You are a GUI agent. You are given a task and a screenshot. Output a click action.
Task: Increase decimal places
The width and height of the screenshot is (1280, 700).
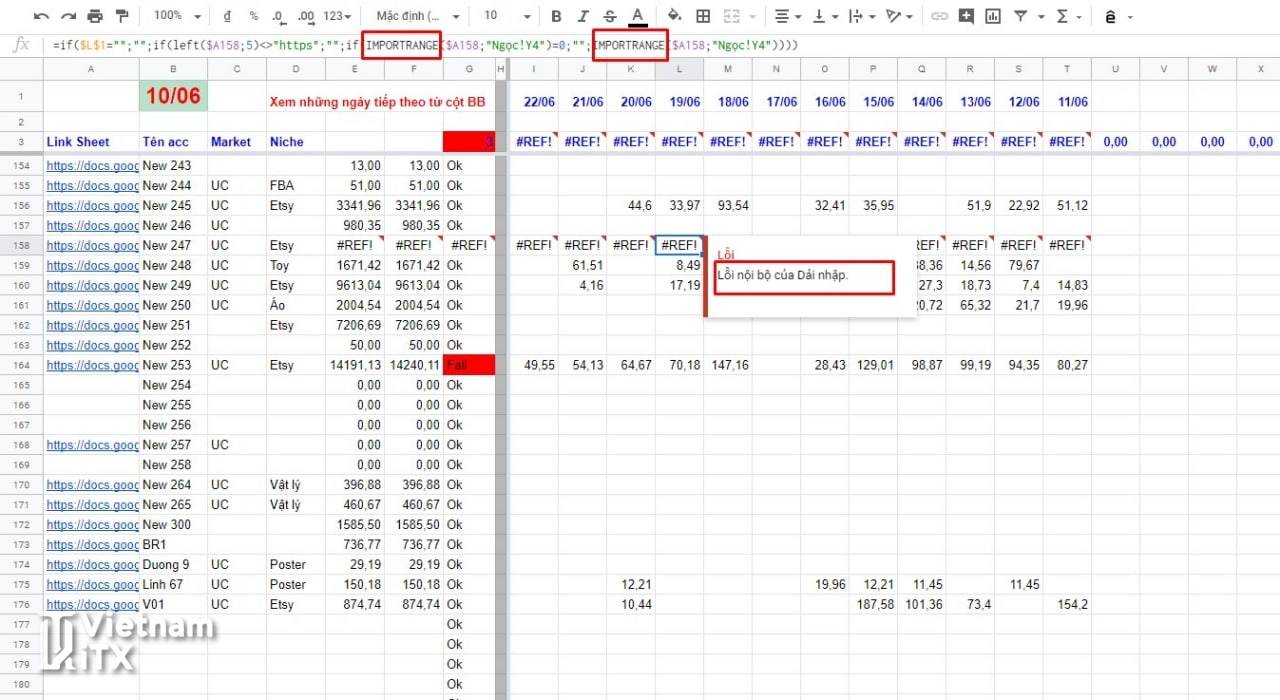307,16
